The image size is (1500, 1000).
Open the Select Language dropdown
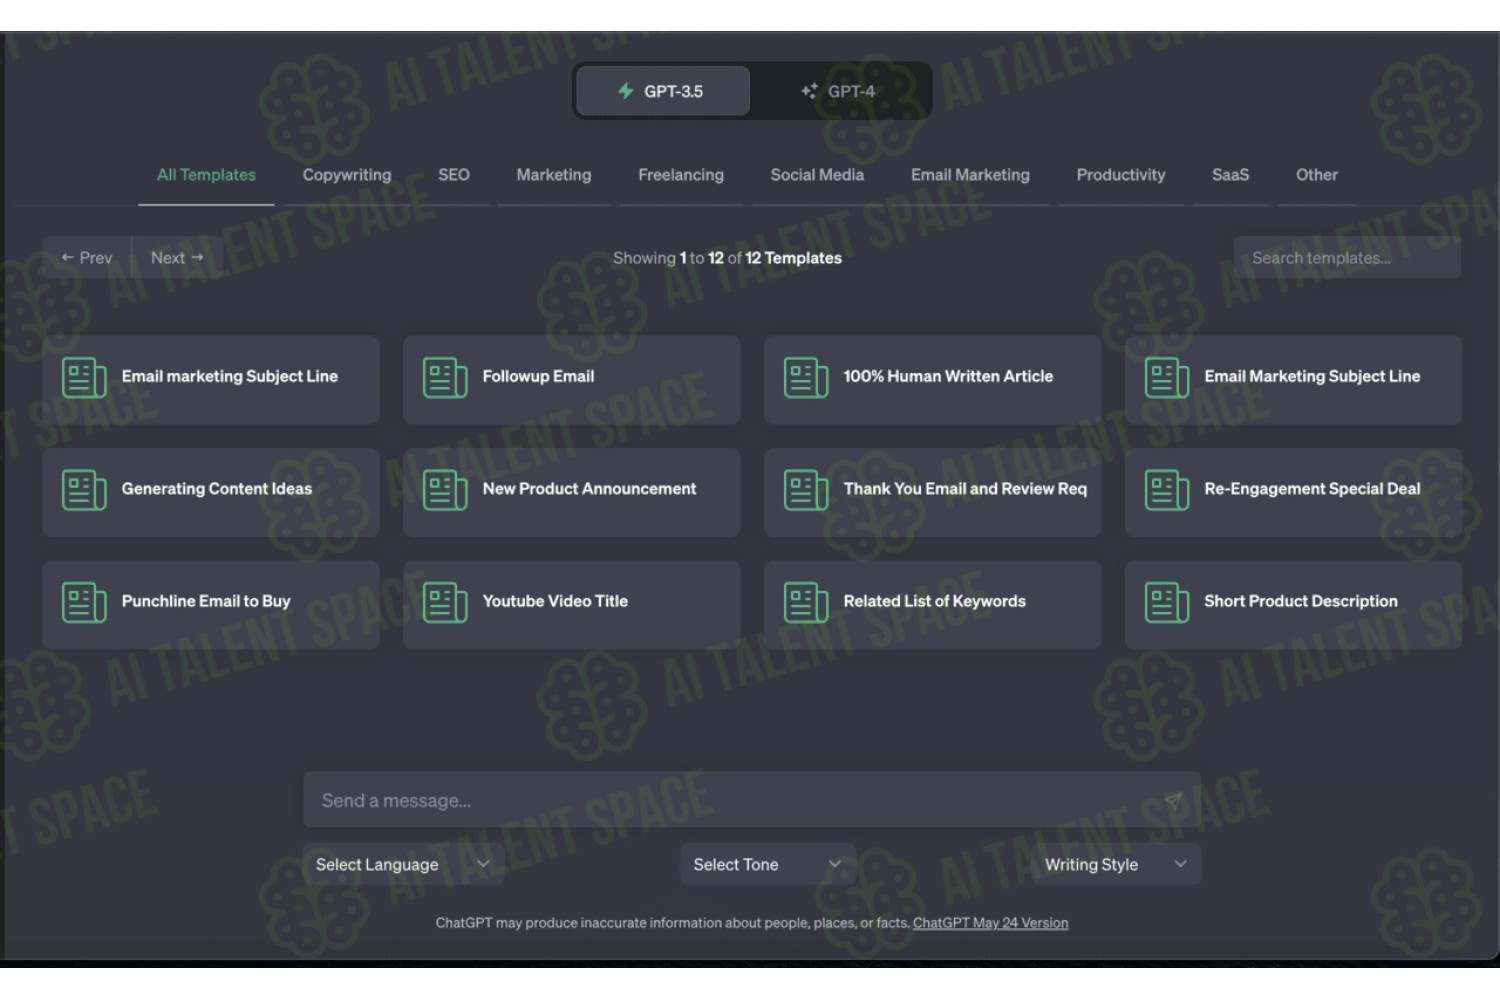click(x=403, y=864)
